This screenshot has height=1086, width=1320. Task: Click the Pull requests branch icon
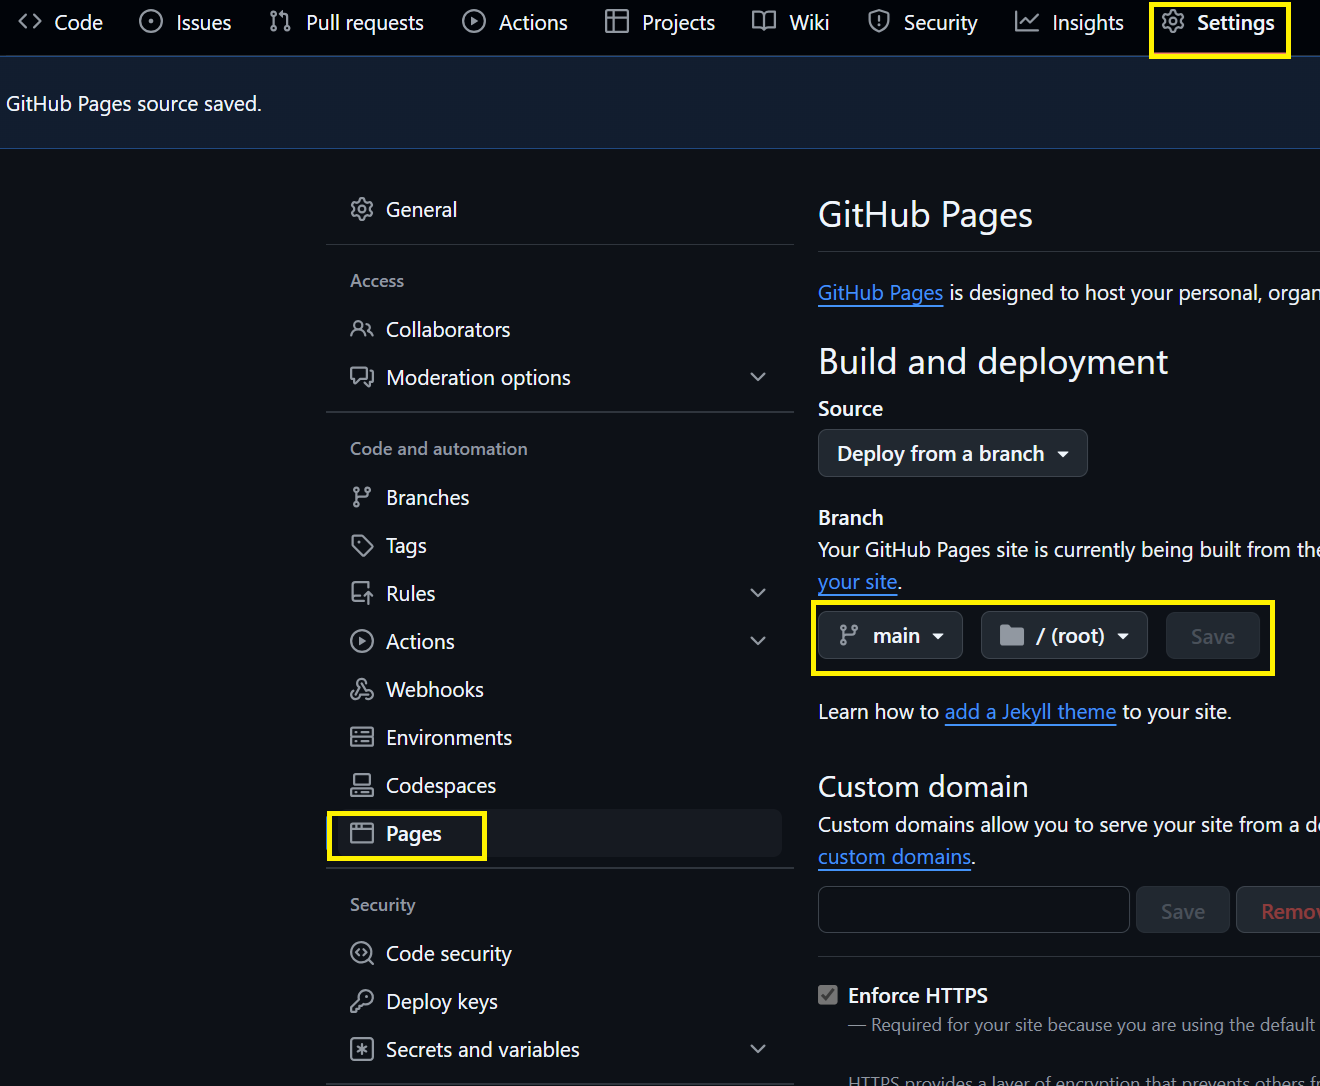pos(280,21)
